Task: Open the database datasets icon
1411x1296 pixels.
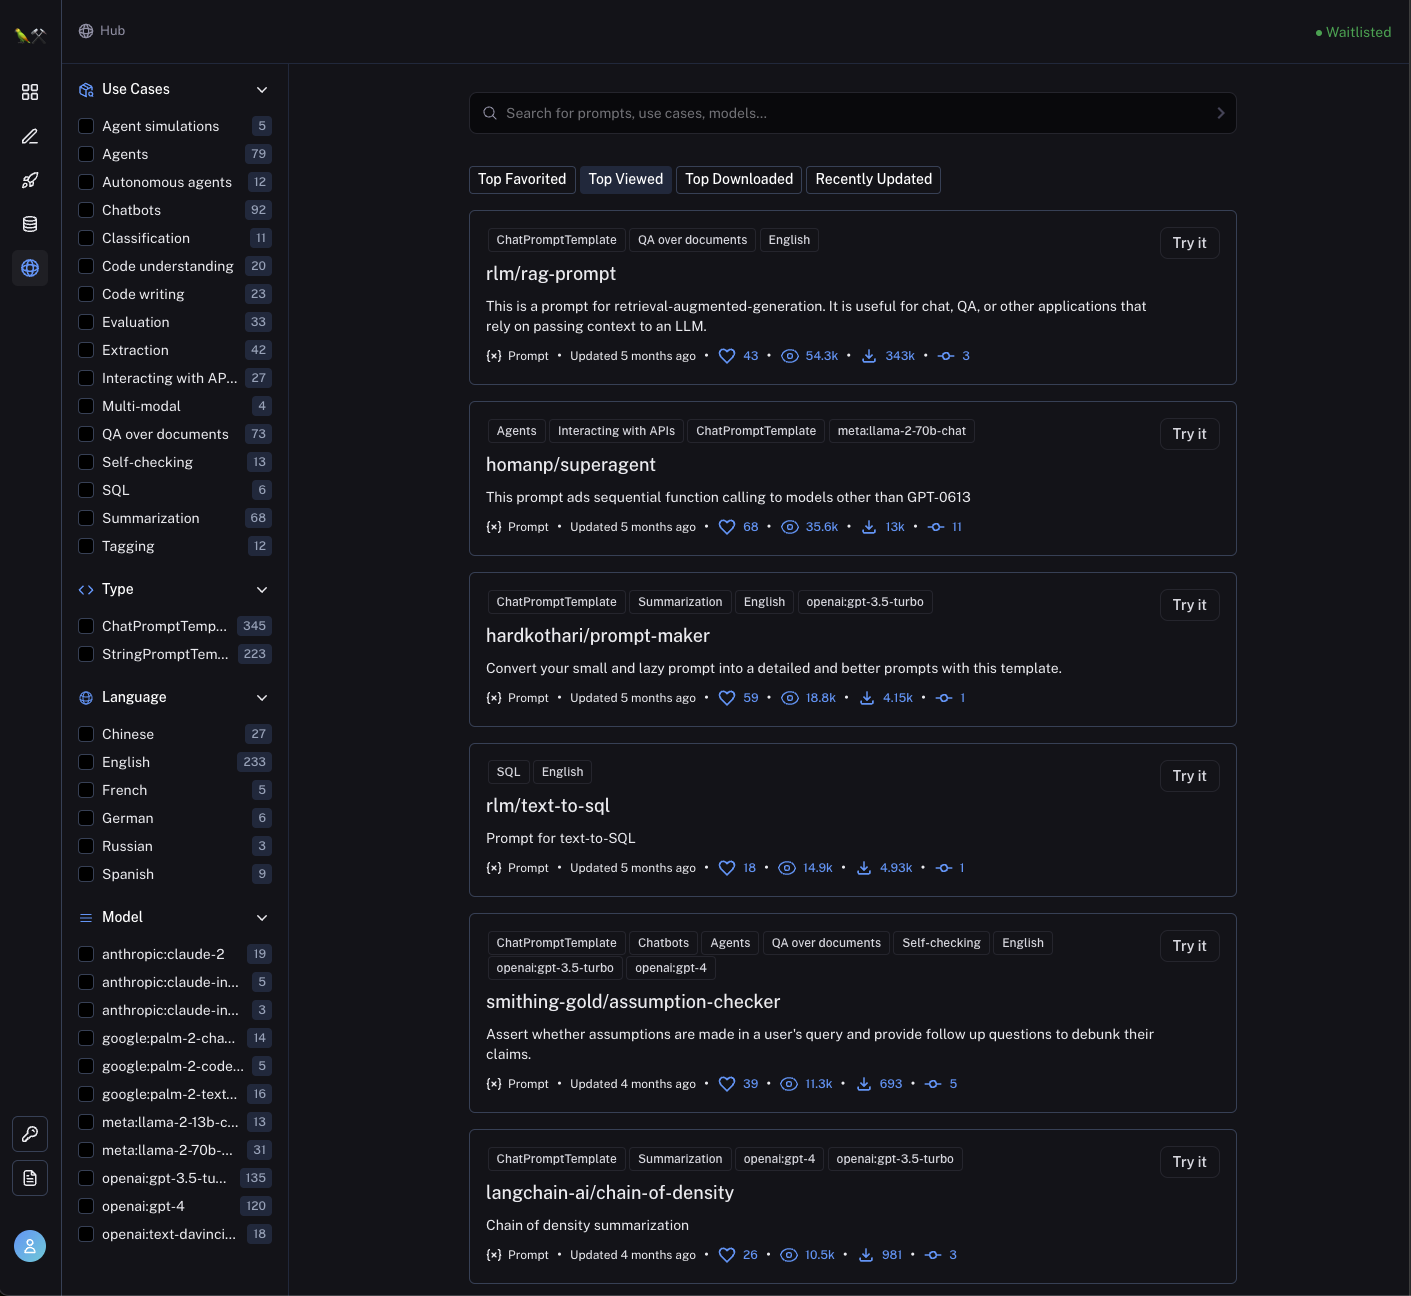Action: [30, 224]
